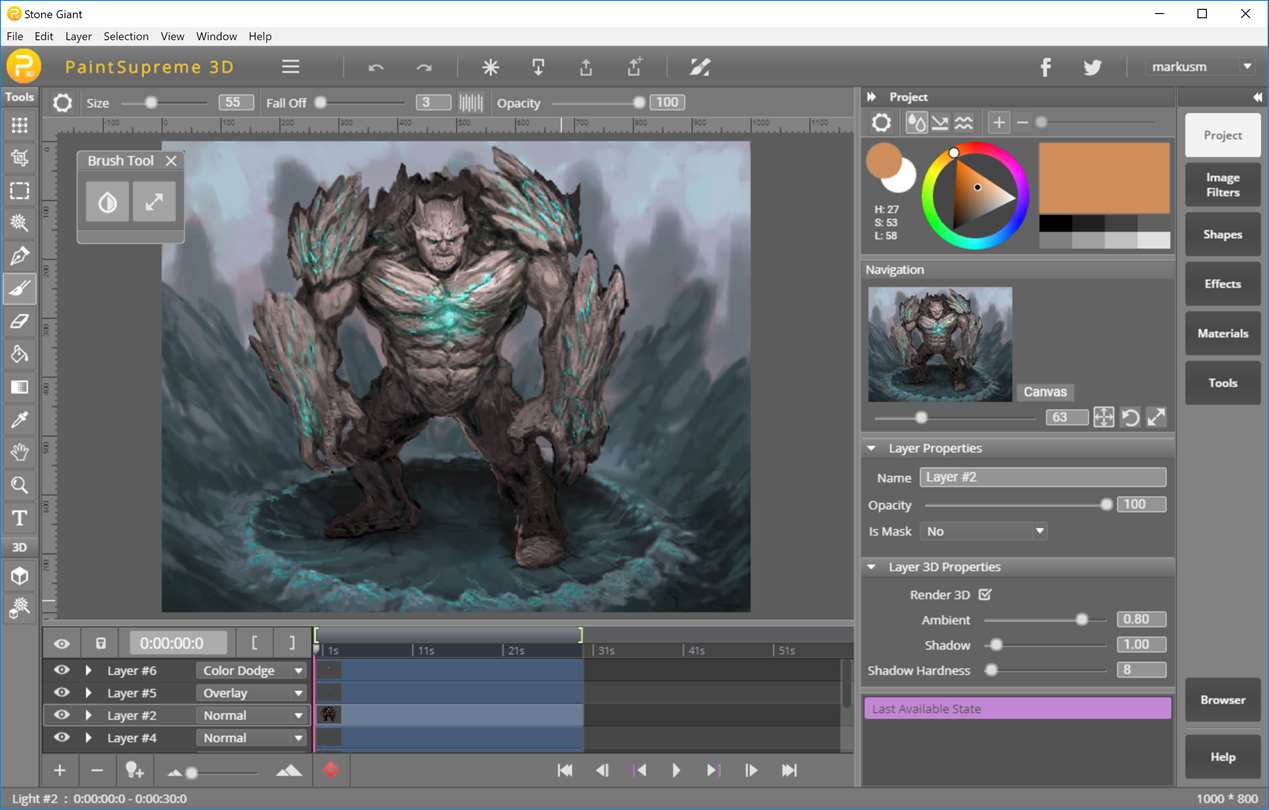The image size is (1269, 810).
Task: Select the Text tool
Action: point(19,518)
